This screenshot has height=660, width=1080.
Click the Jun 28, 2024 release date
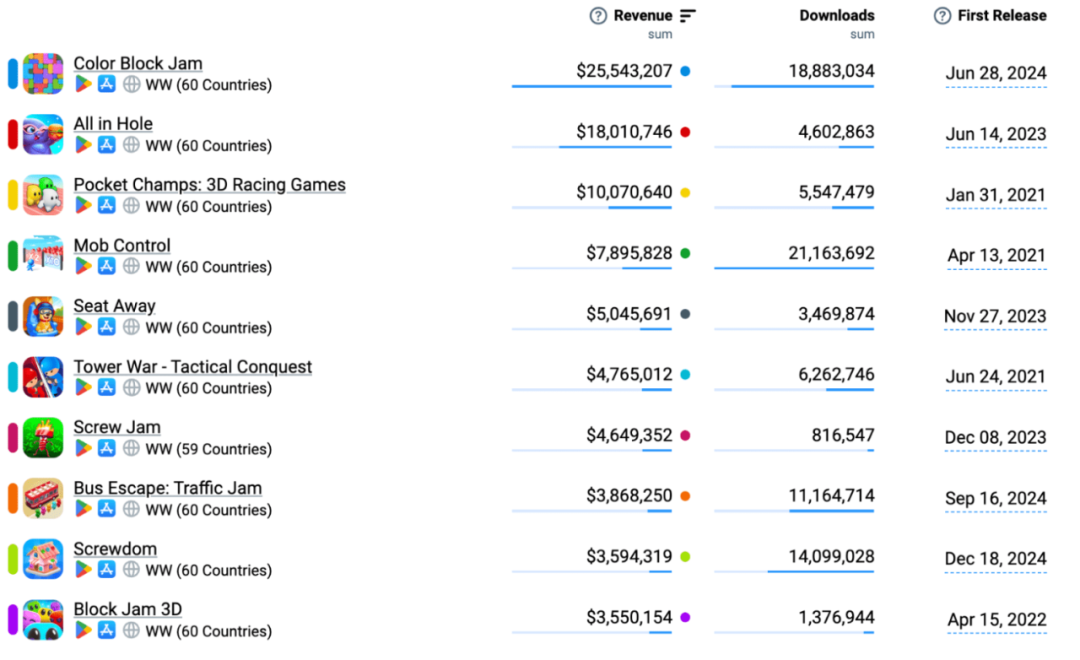click(996, 73)
